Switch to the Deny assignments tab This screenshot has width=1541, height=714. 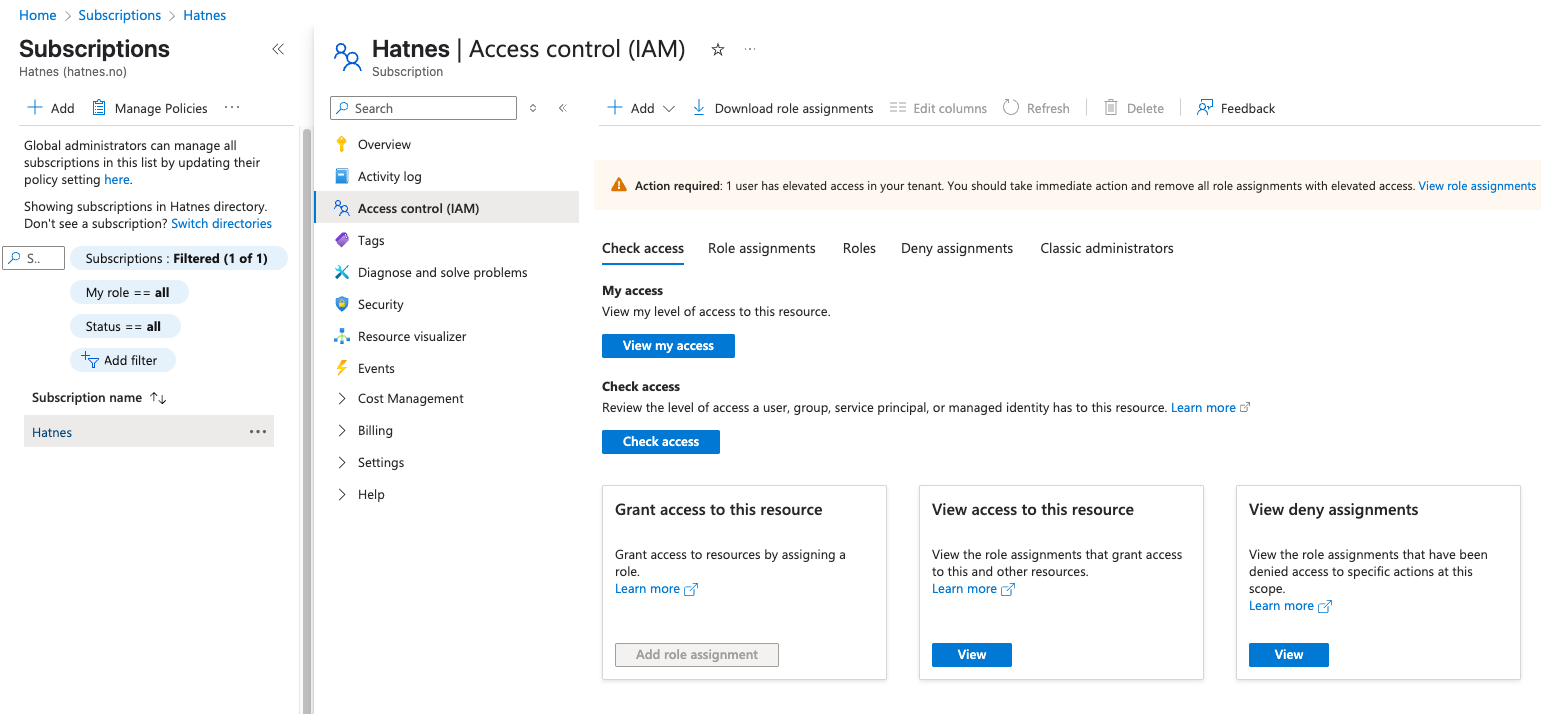click(957, 249)
